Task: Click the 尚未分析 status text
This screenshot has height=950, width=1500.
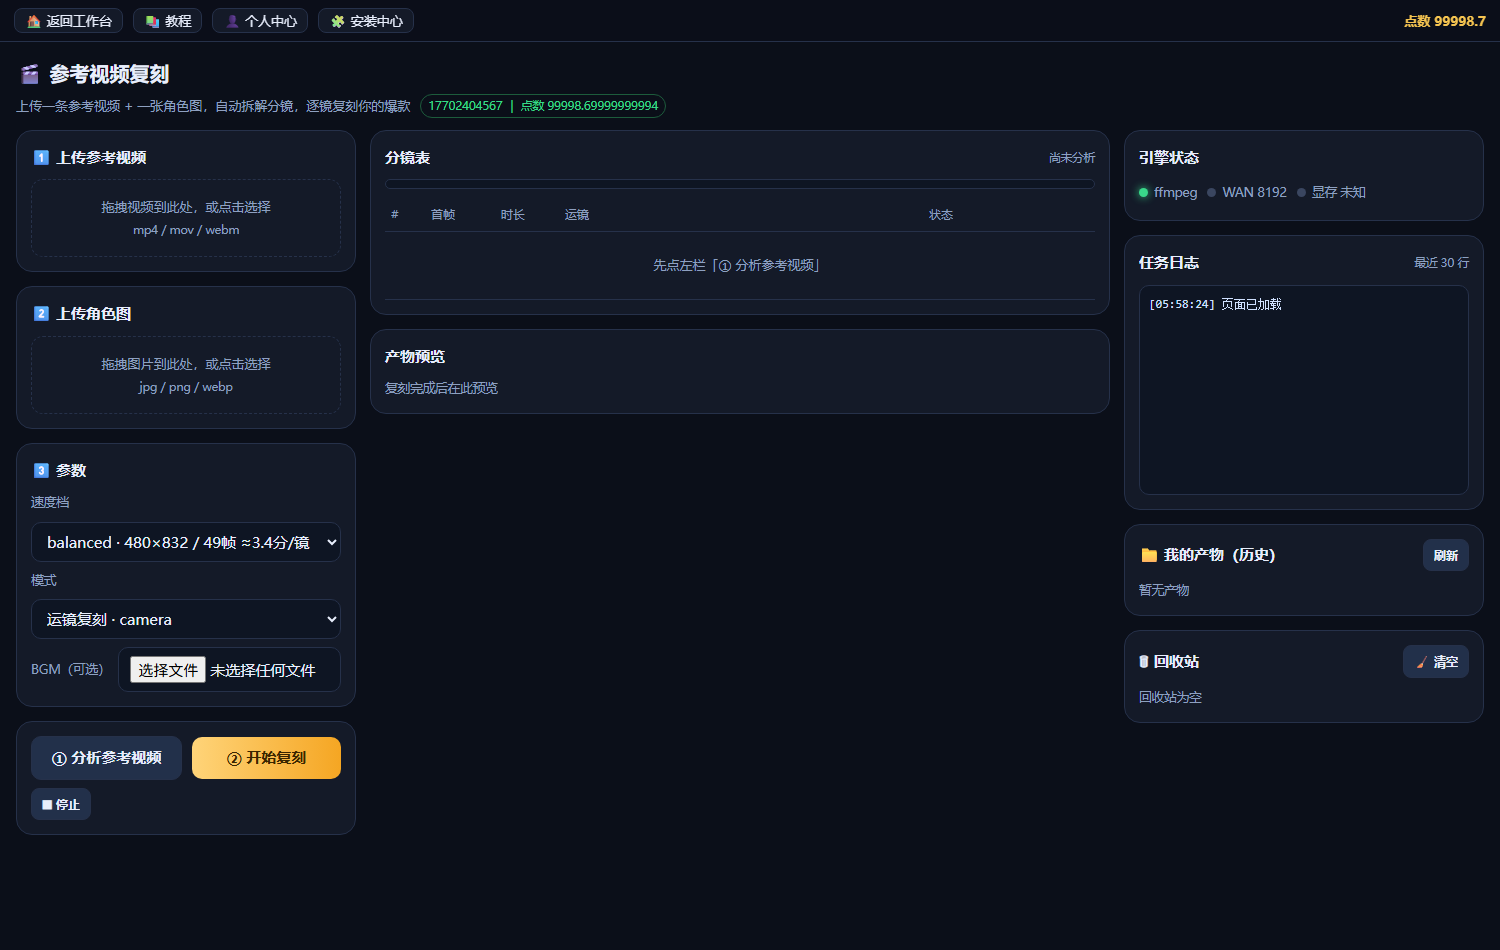Action: (1072, 158)
